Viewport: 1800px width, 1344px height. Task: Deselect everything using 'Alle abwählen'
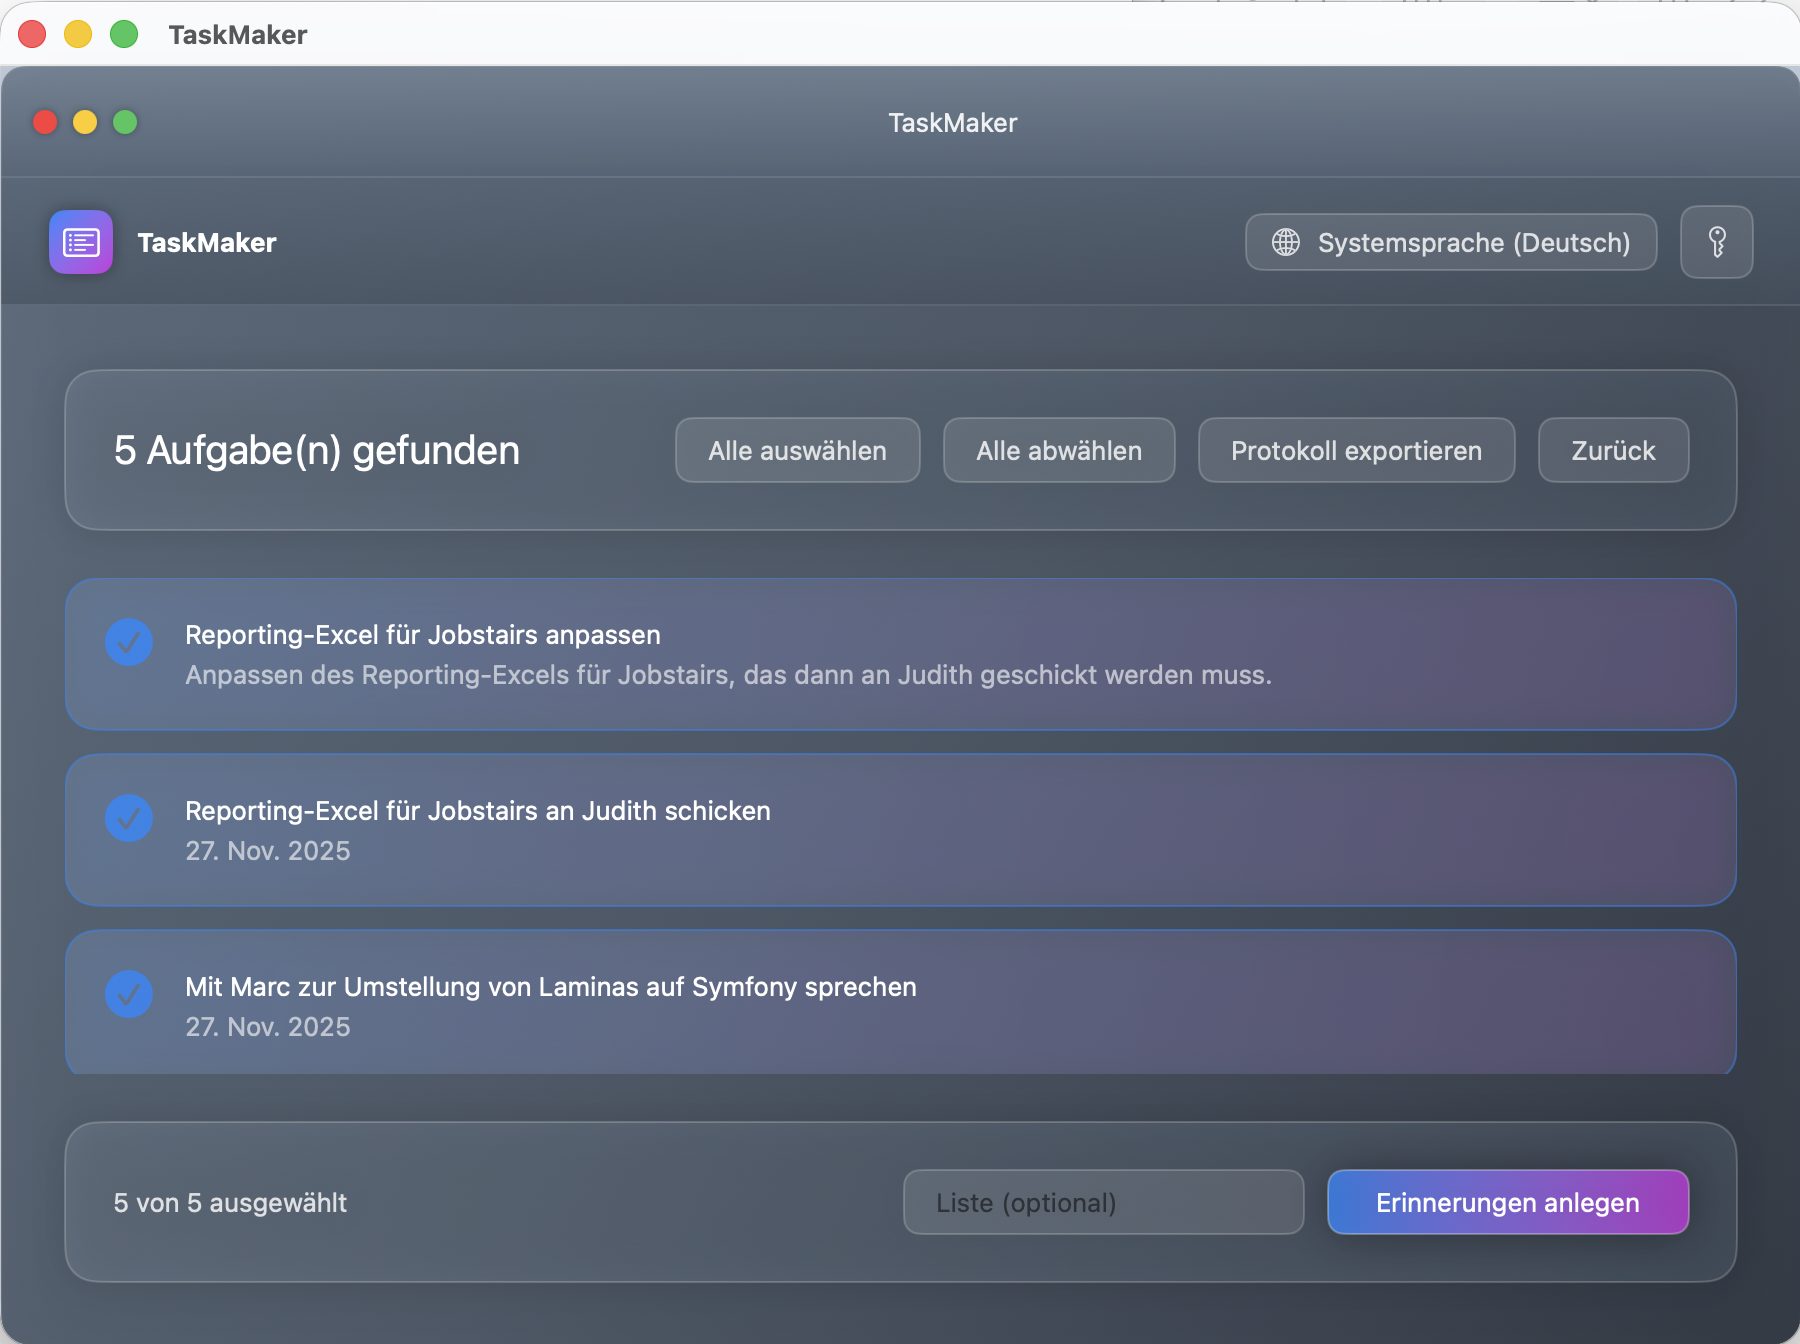point(1058,450)
